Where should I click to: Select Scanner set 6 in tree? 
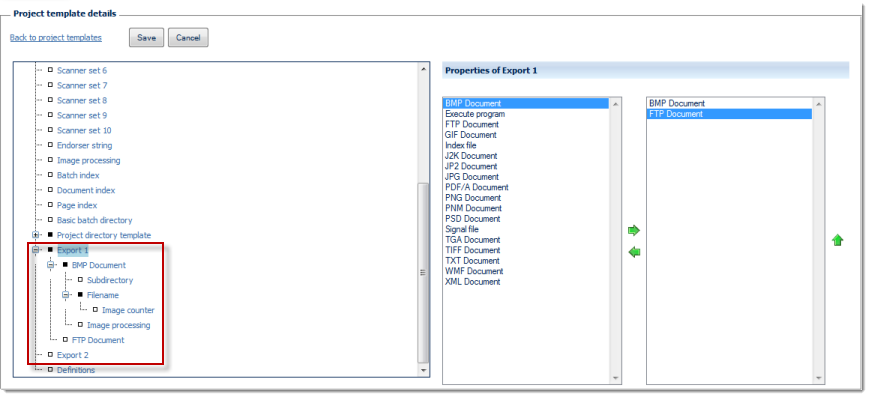[82, 70]
